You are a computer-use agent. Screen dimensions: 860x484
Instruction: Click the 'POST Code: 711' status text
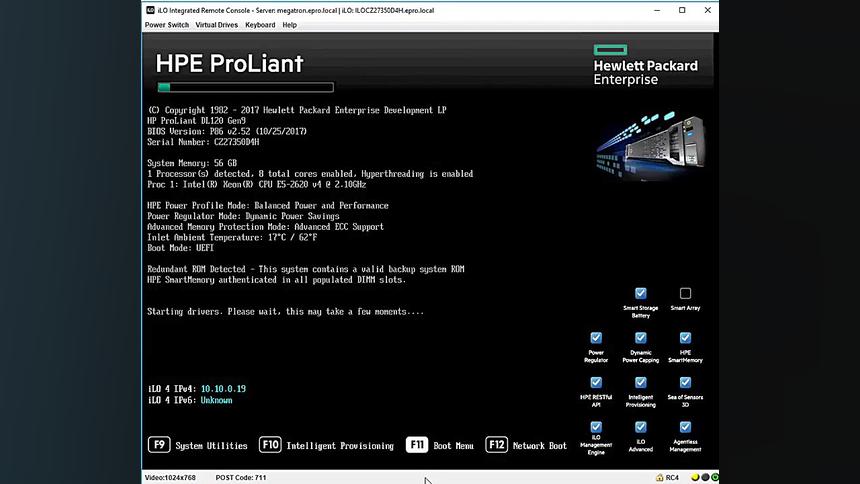point(241,477)
